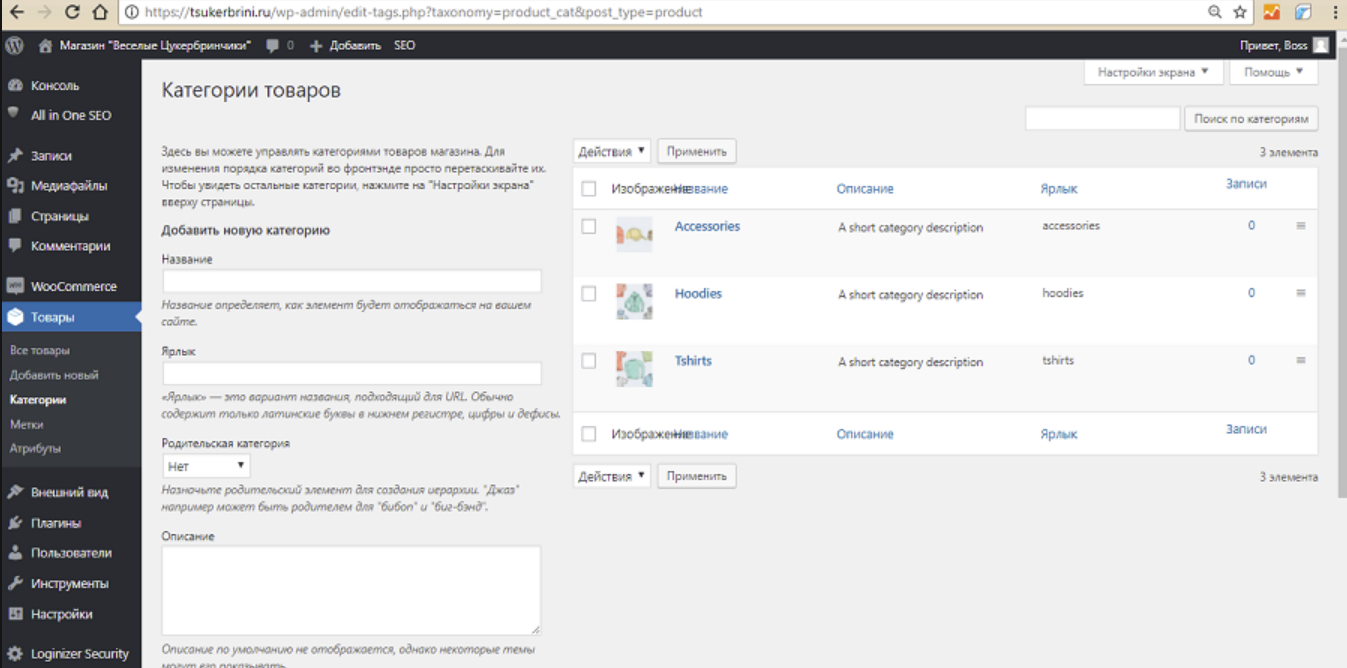Check the Accessories row checkbox
The width and height of the screenshot is (1347, 668).
589,227
